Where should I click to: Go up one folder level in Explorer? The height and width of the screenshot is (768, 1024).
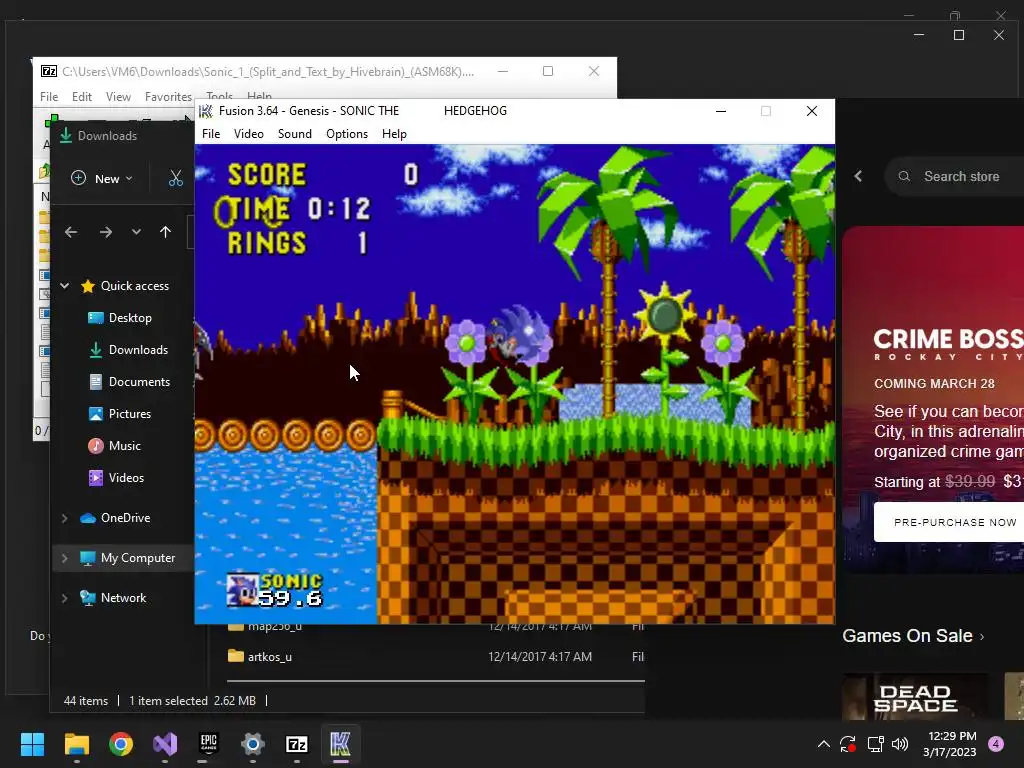click(x=165, y=232)
